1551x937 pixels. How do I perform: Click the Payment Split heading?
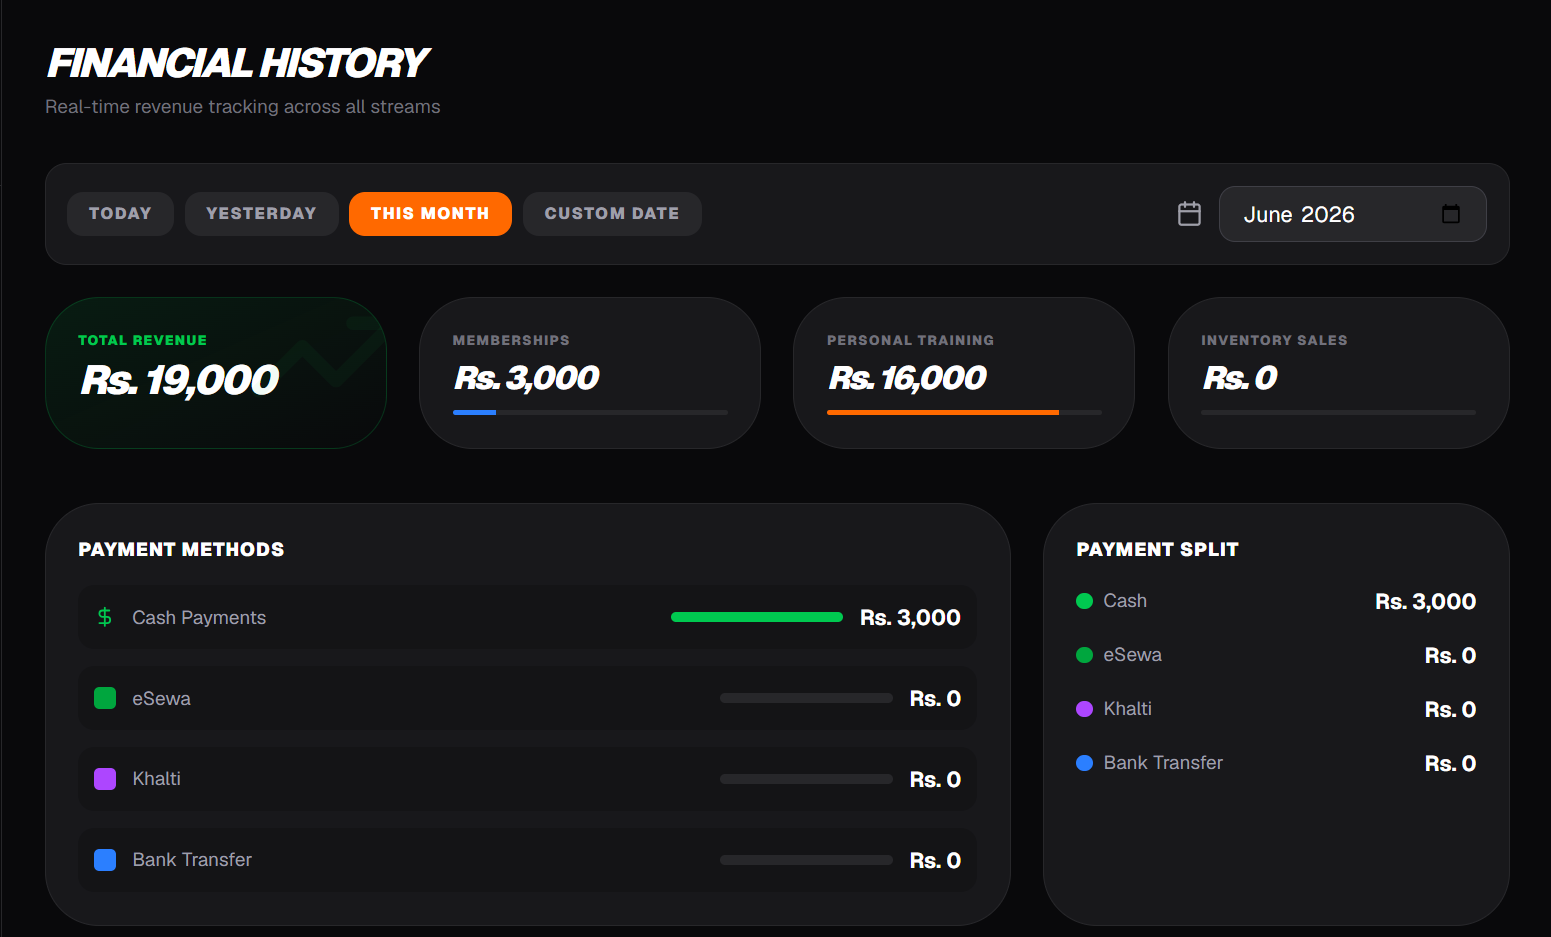1157,550
